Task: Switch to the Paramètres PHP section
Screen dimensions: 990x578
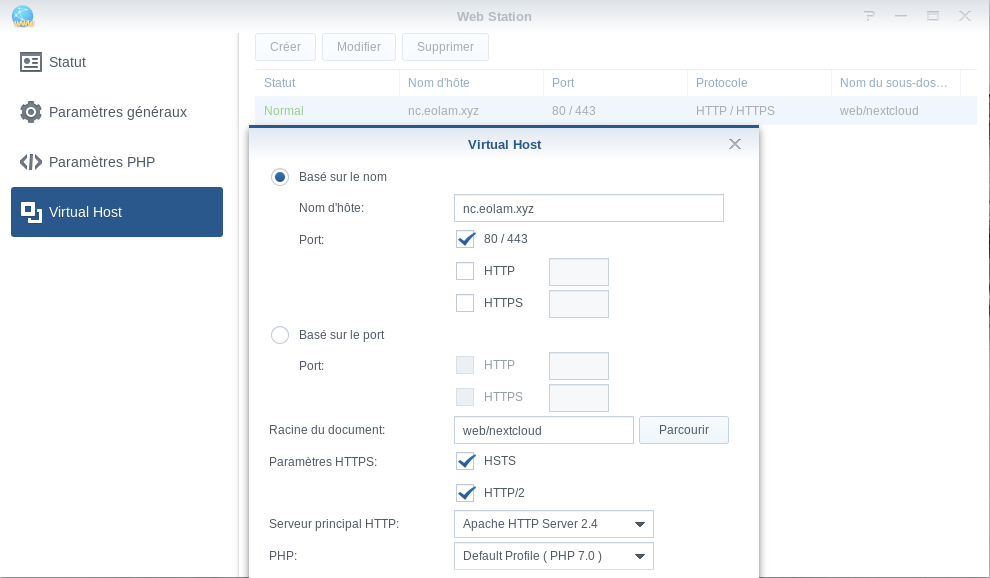Action: pyautogui.click(x=101, y=162)
